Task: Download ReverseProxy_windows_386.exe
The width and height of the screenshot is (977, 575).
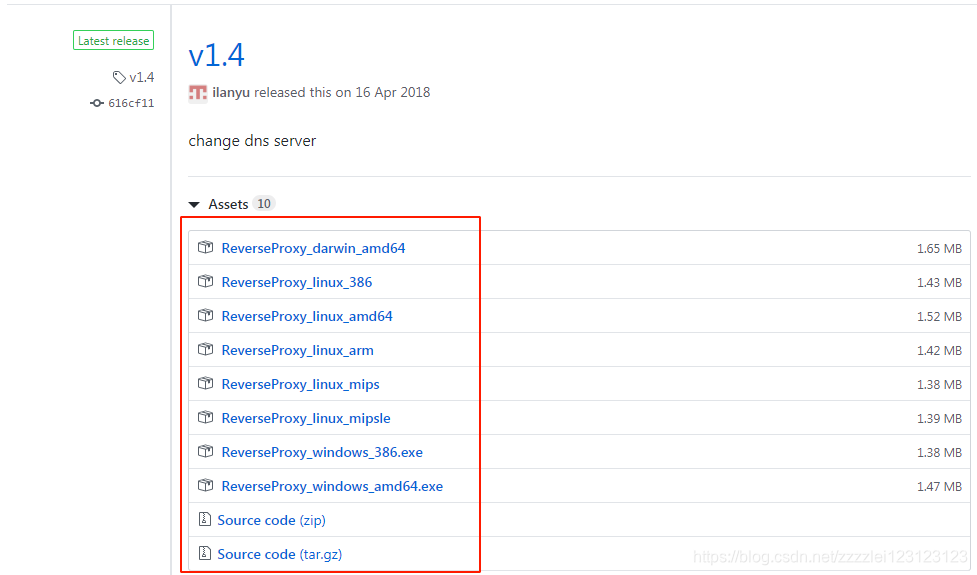Action: point(322,452)
